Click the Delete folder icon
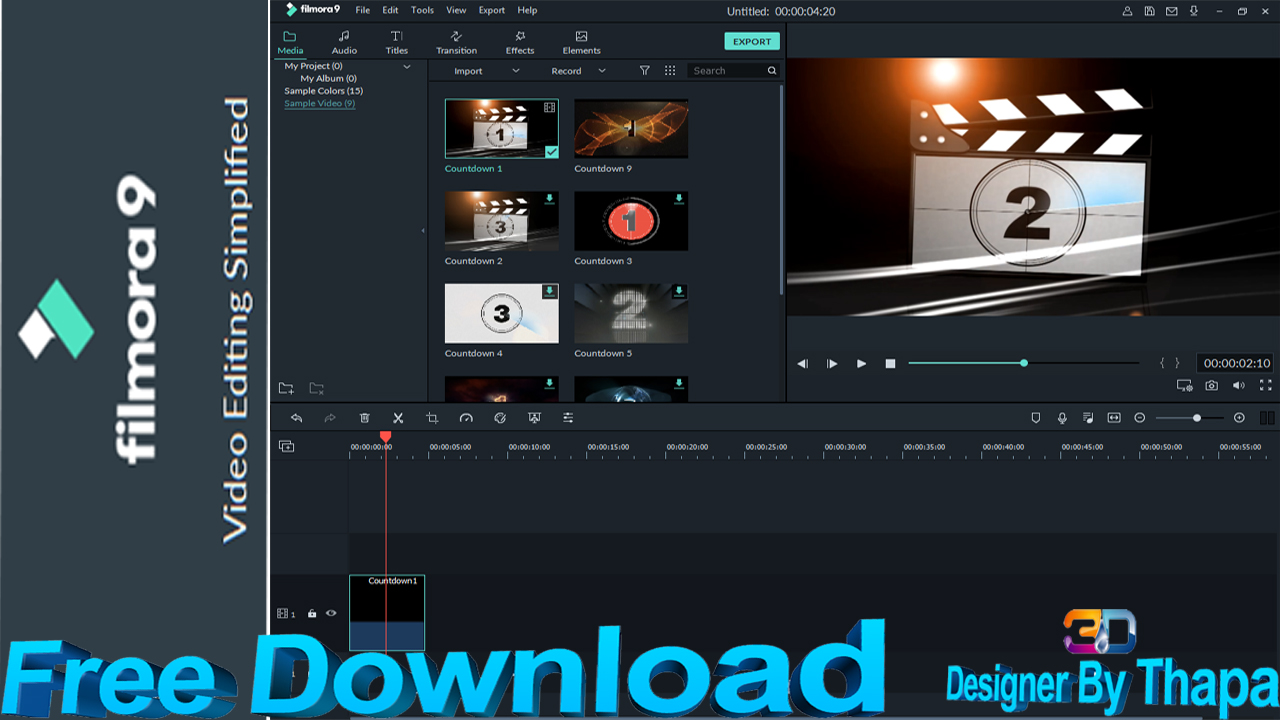1280x720 pixels. pyautogui.click(x=317, y=388)
